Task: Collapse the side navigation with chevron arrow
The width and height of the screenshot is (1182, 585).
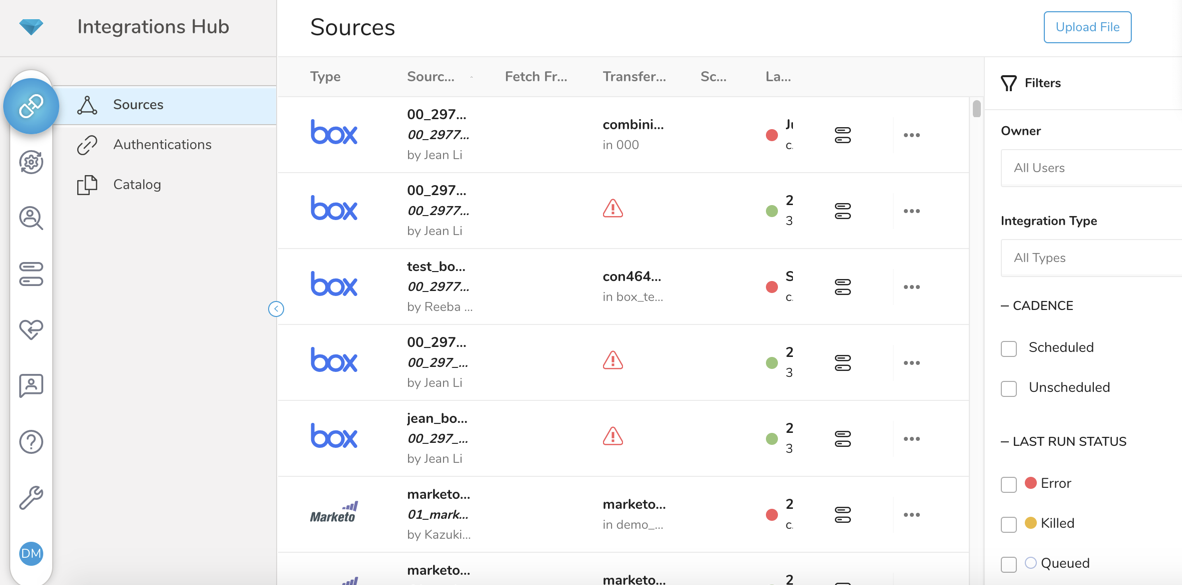Action: [x=276, y=309]
